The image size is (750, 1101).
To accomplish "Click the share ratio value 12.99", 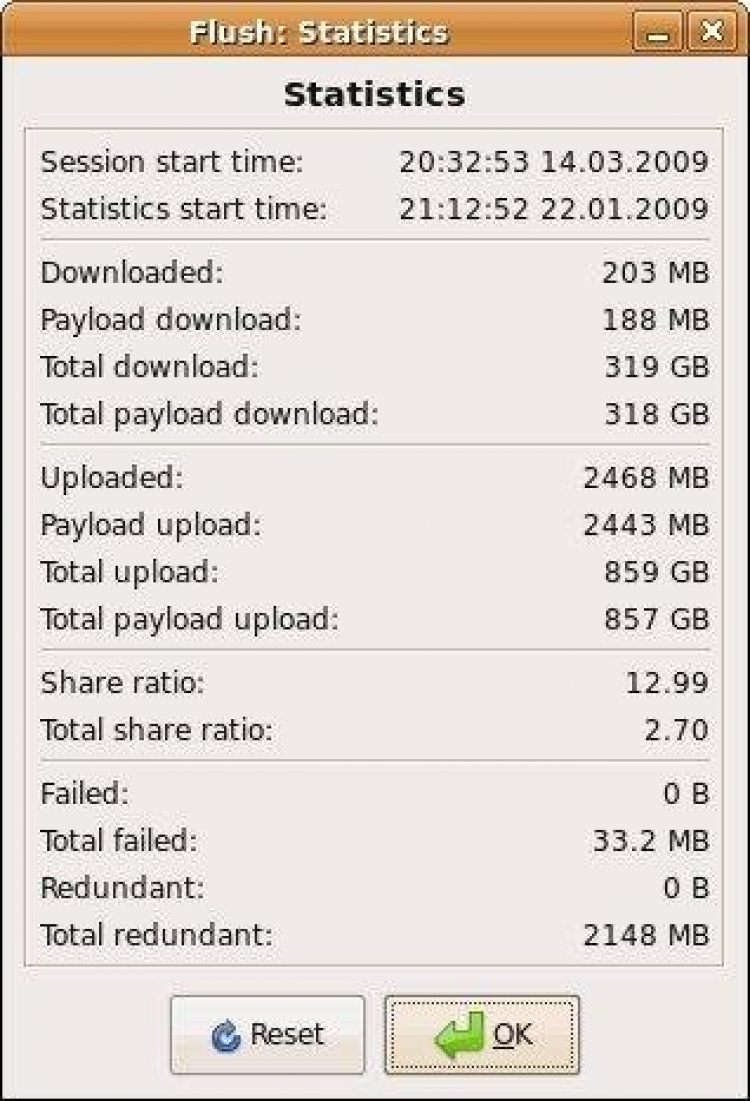I will pos(665,683).
